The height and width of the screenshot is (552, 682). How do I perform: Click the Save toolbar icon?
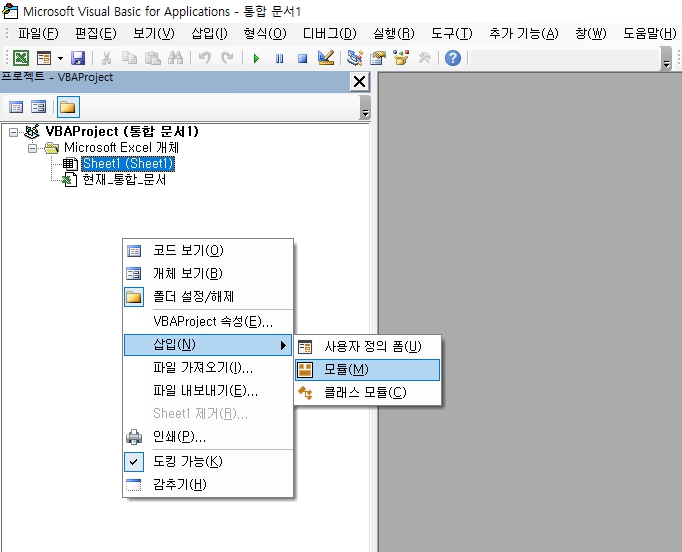78,58
